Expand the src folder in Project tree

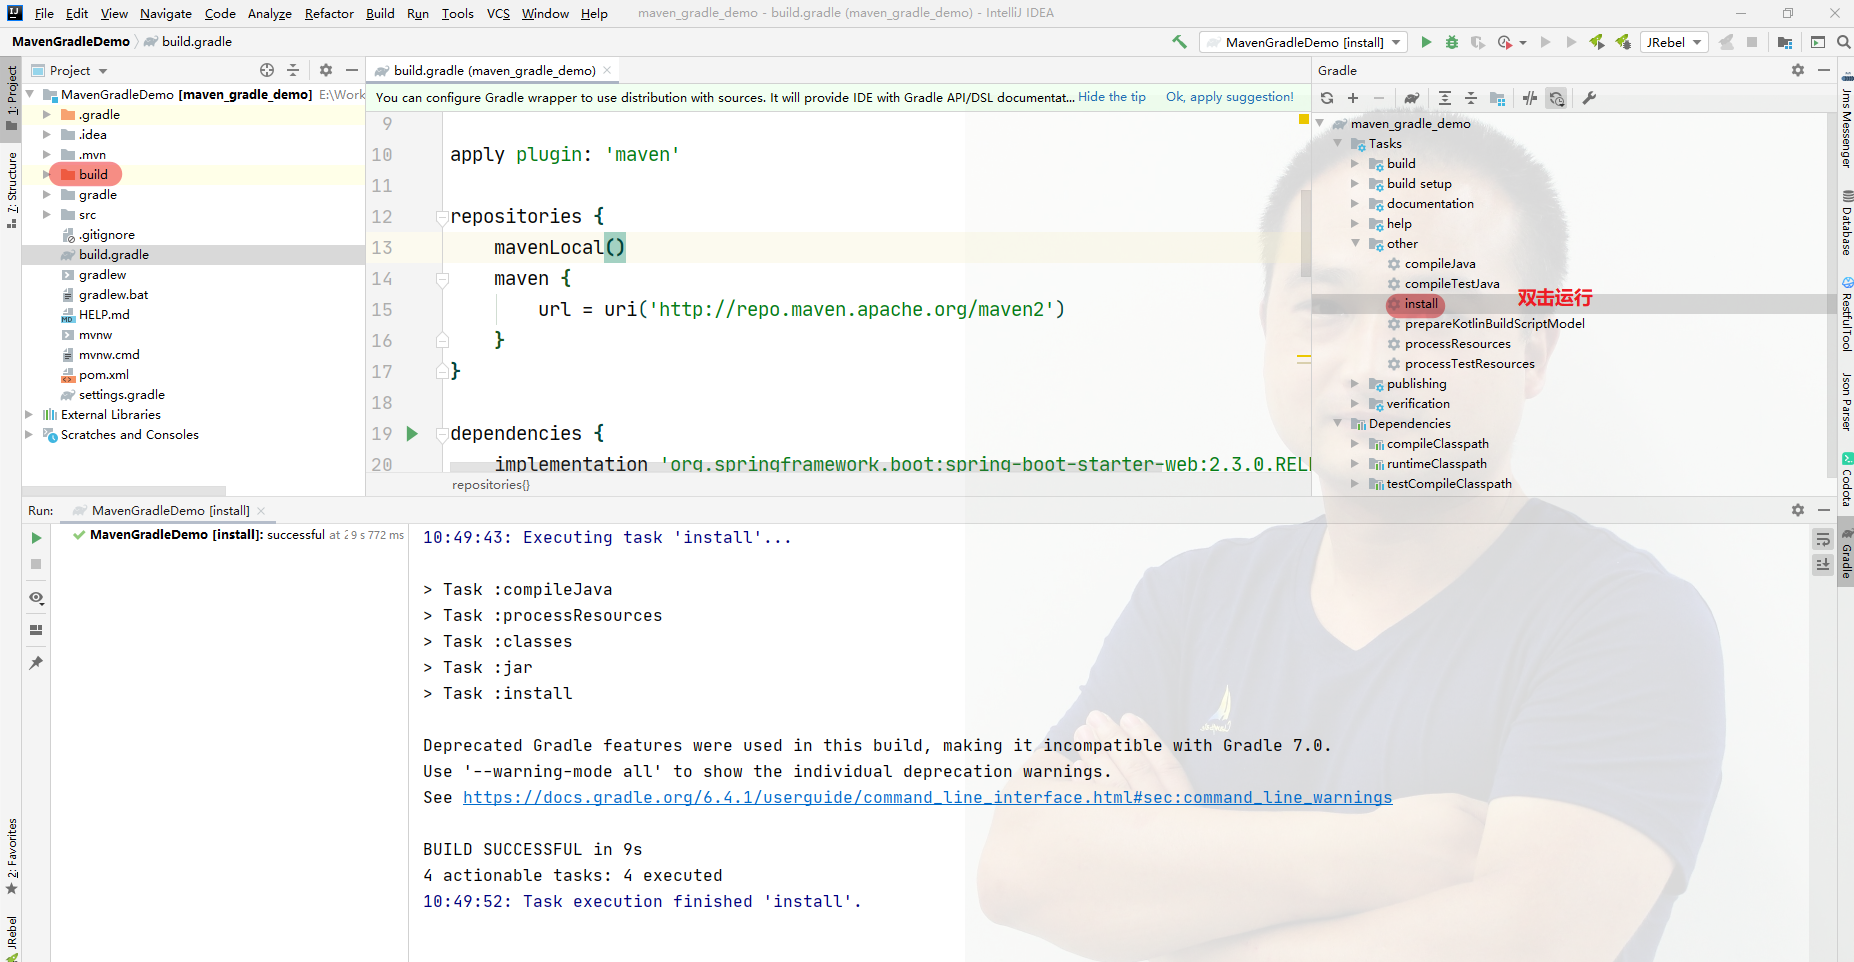click(x=46, y=214)
